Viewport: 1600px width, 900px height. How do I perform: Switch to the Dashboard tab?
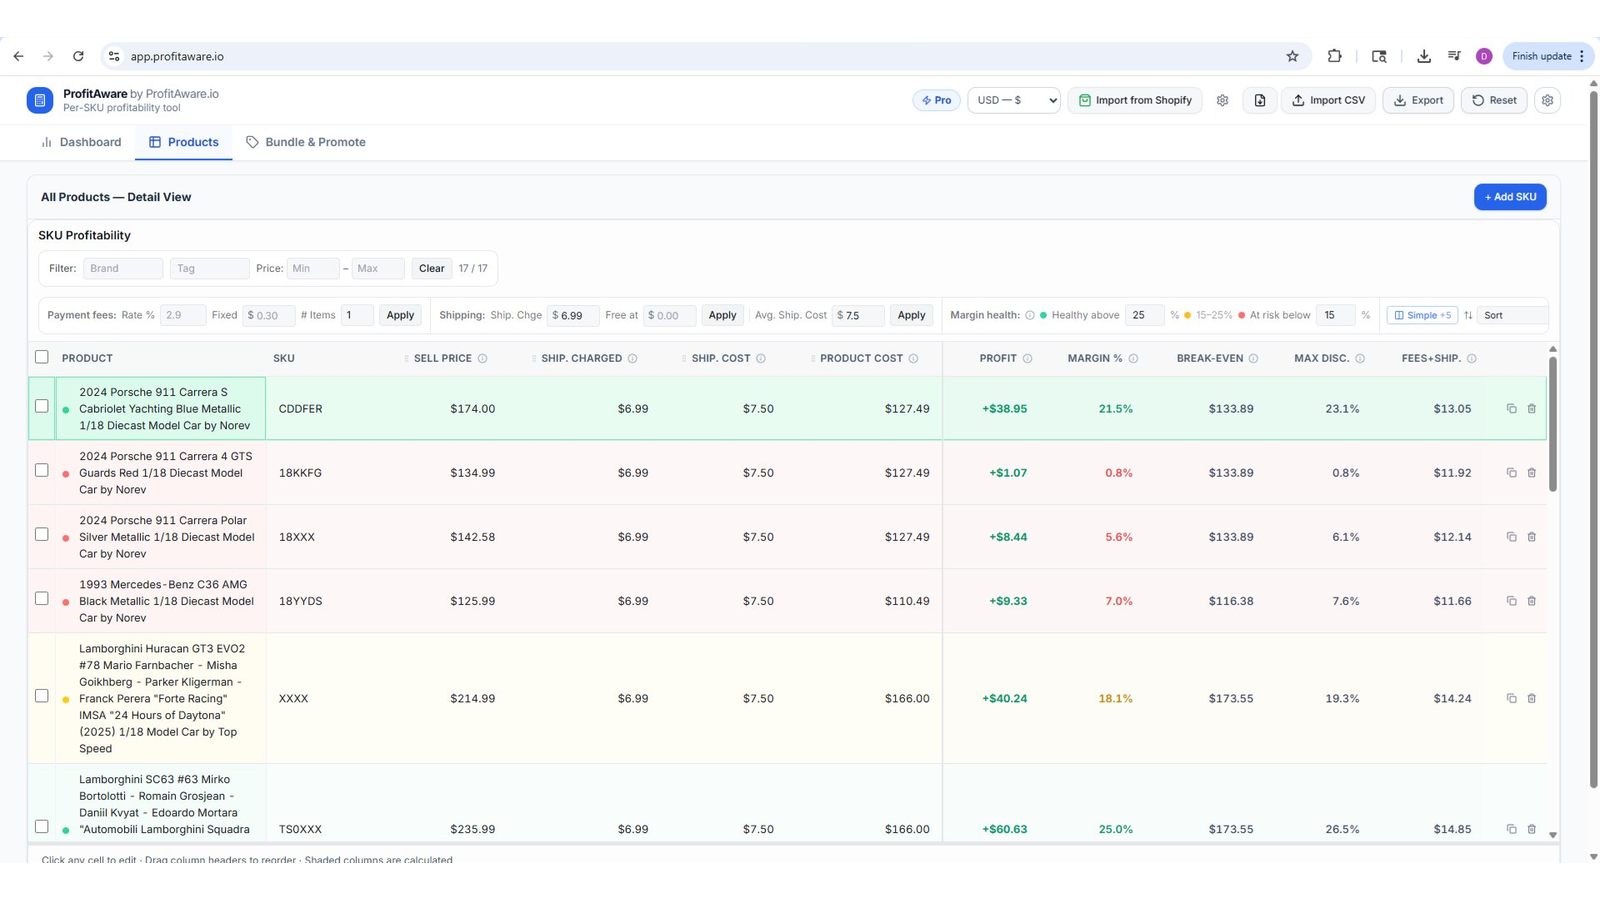pos(81,142)
